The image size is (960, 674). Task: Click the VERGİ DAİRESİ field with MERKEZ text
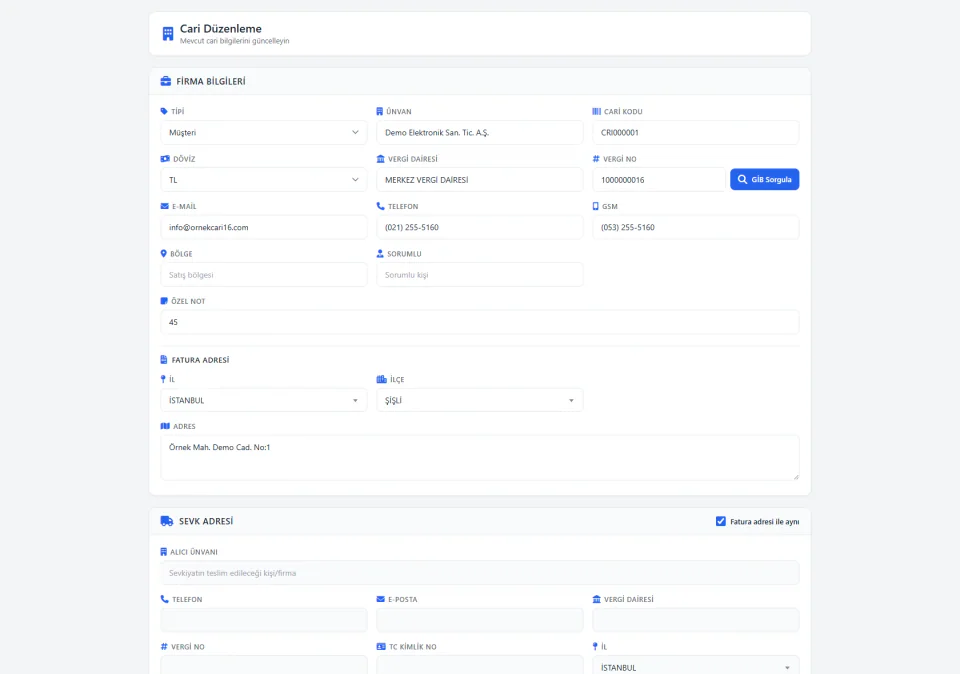click(x=479, y=180)
